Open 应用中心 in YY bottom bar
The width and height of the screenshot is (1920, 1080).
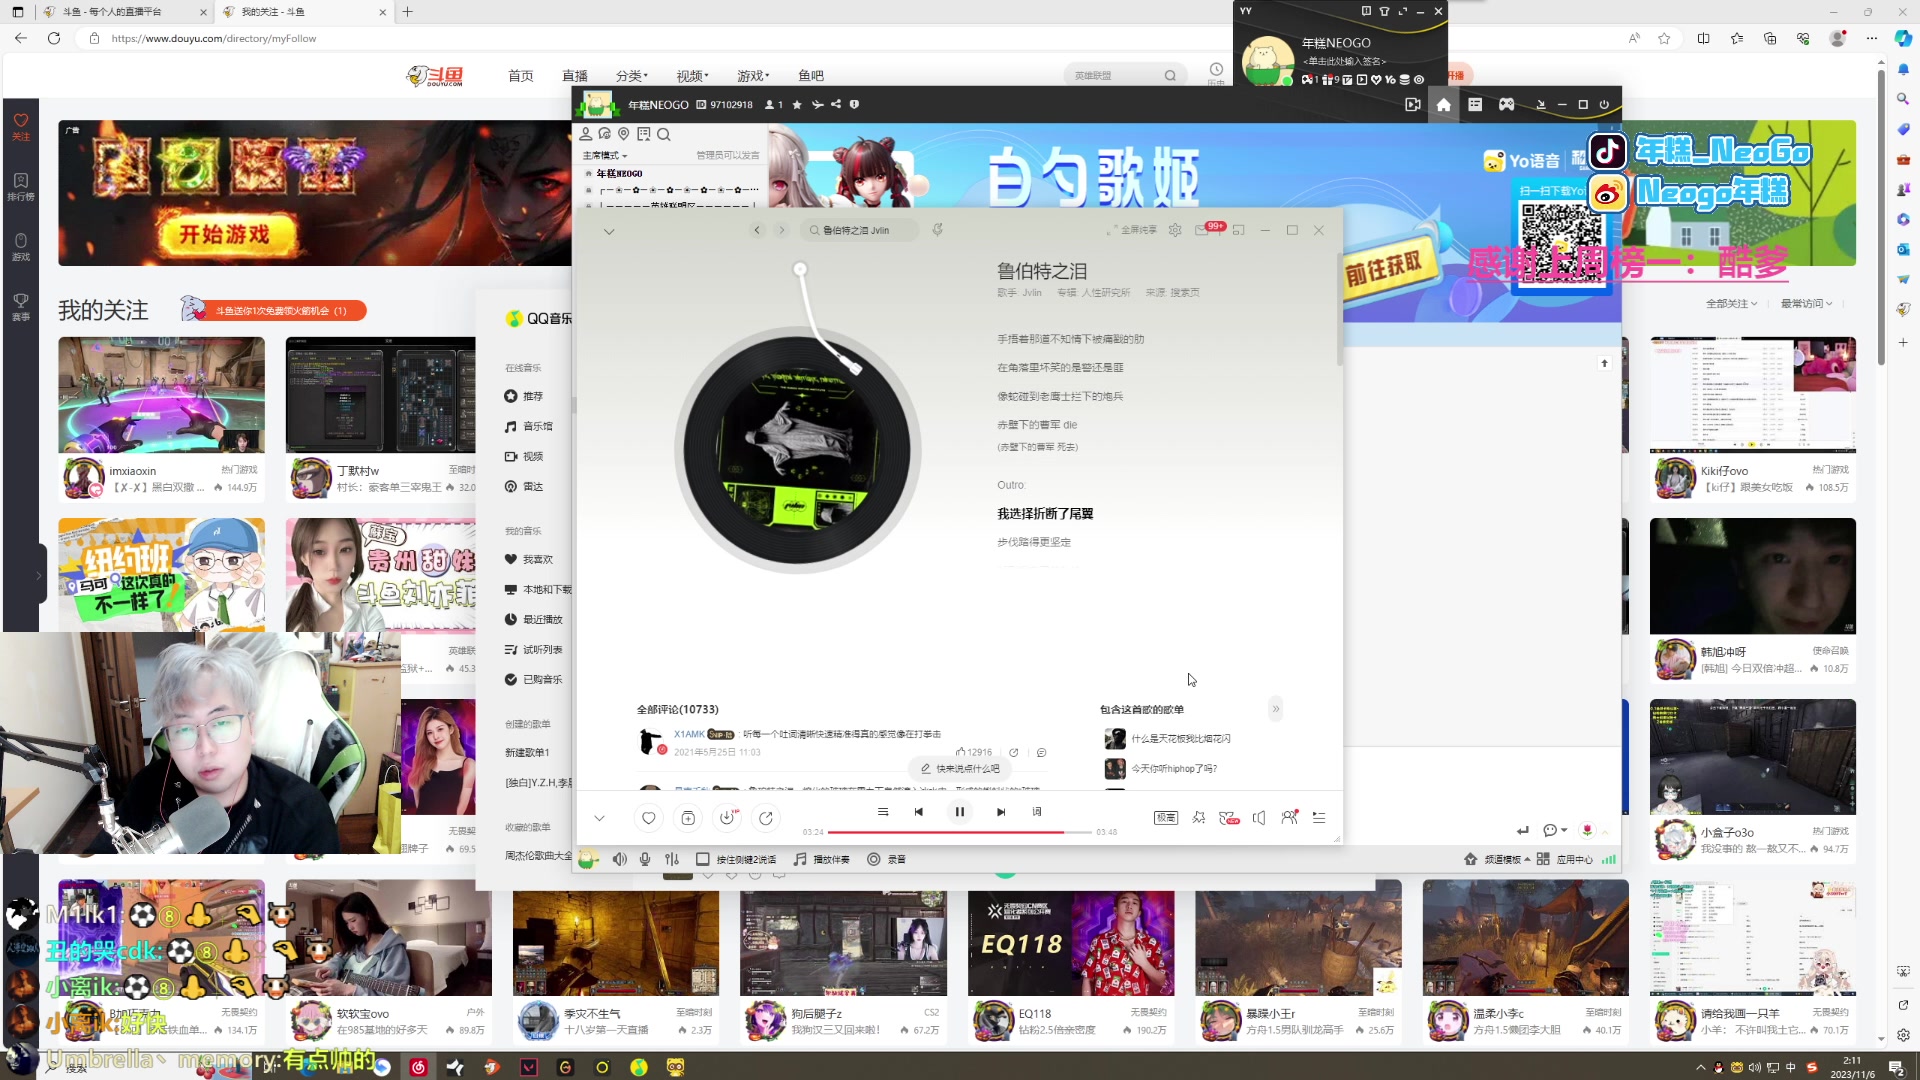point(1565,859)
